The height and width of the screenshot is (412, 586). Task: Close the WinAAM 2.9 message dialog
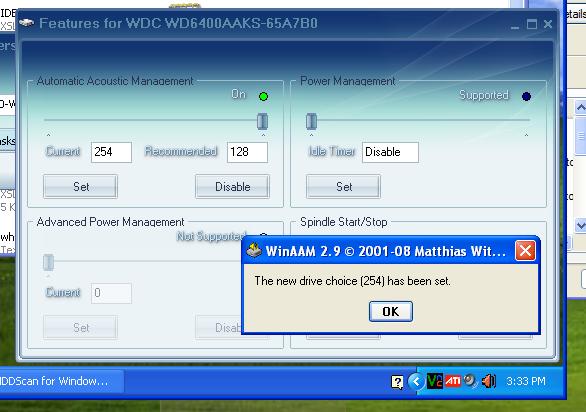click(525, 250)
